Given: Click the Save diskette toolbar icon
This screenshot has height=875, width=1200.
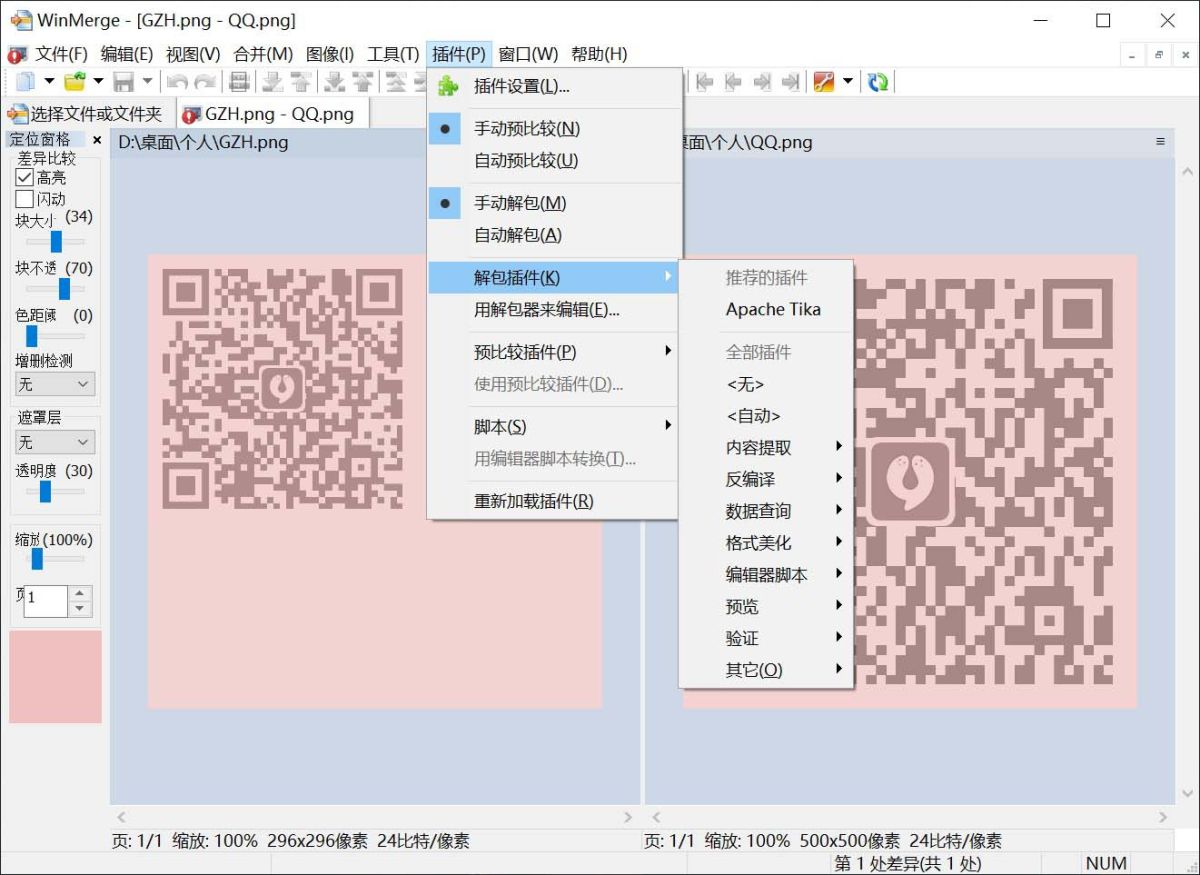Looking at the screenshot, I should click(124, 82).
